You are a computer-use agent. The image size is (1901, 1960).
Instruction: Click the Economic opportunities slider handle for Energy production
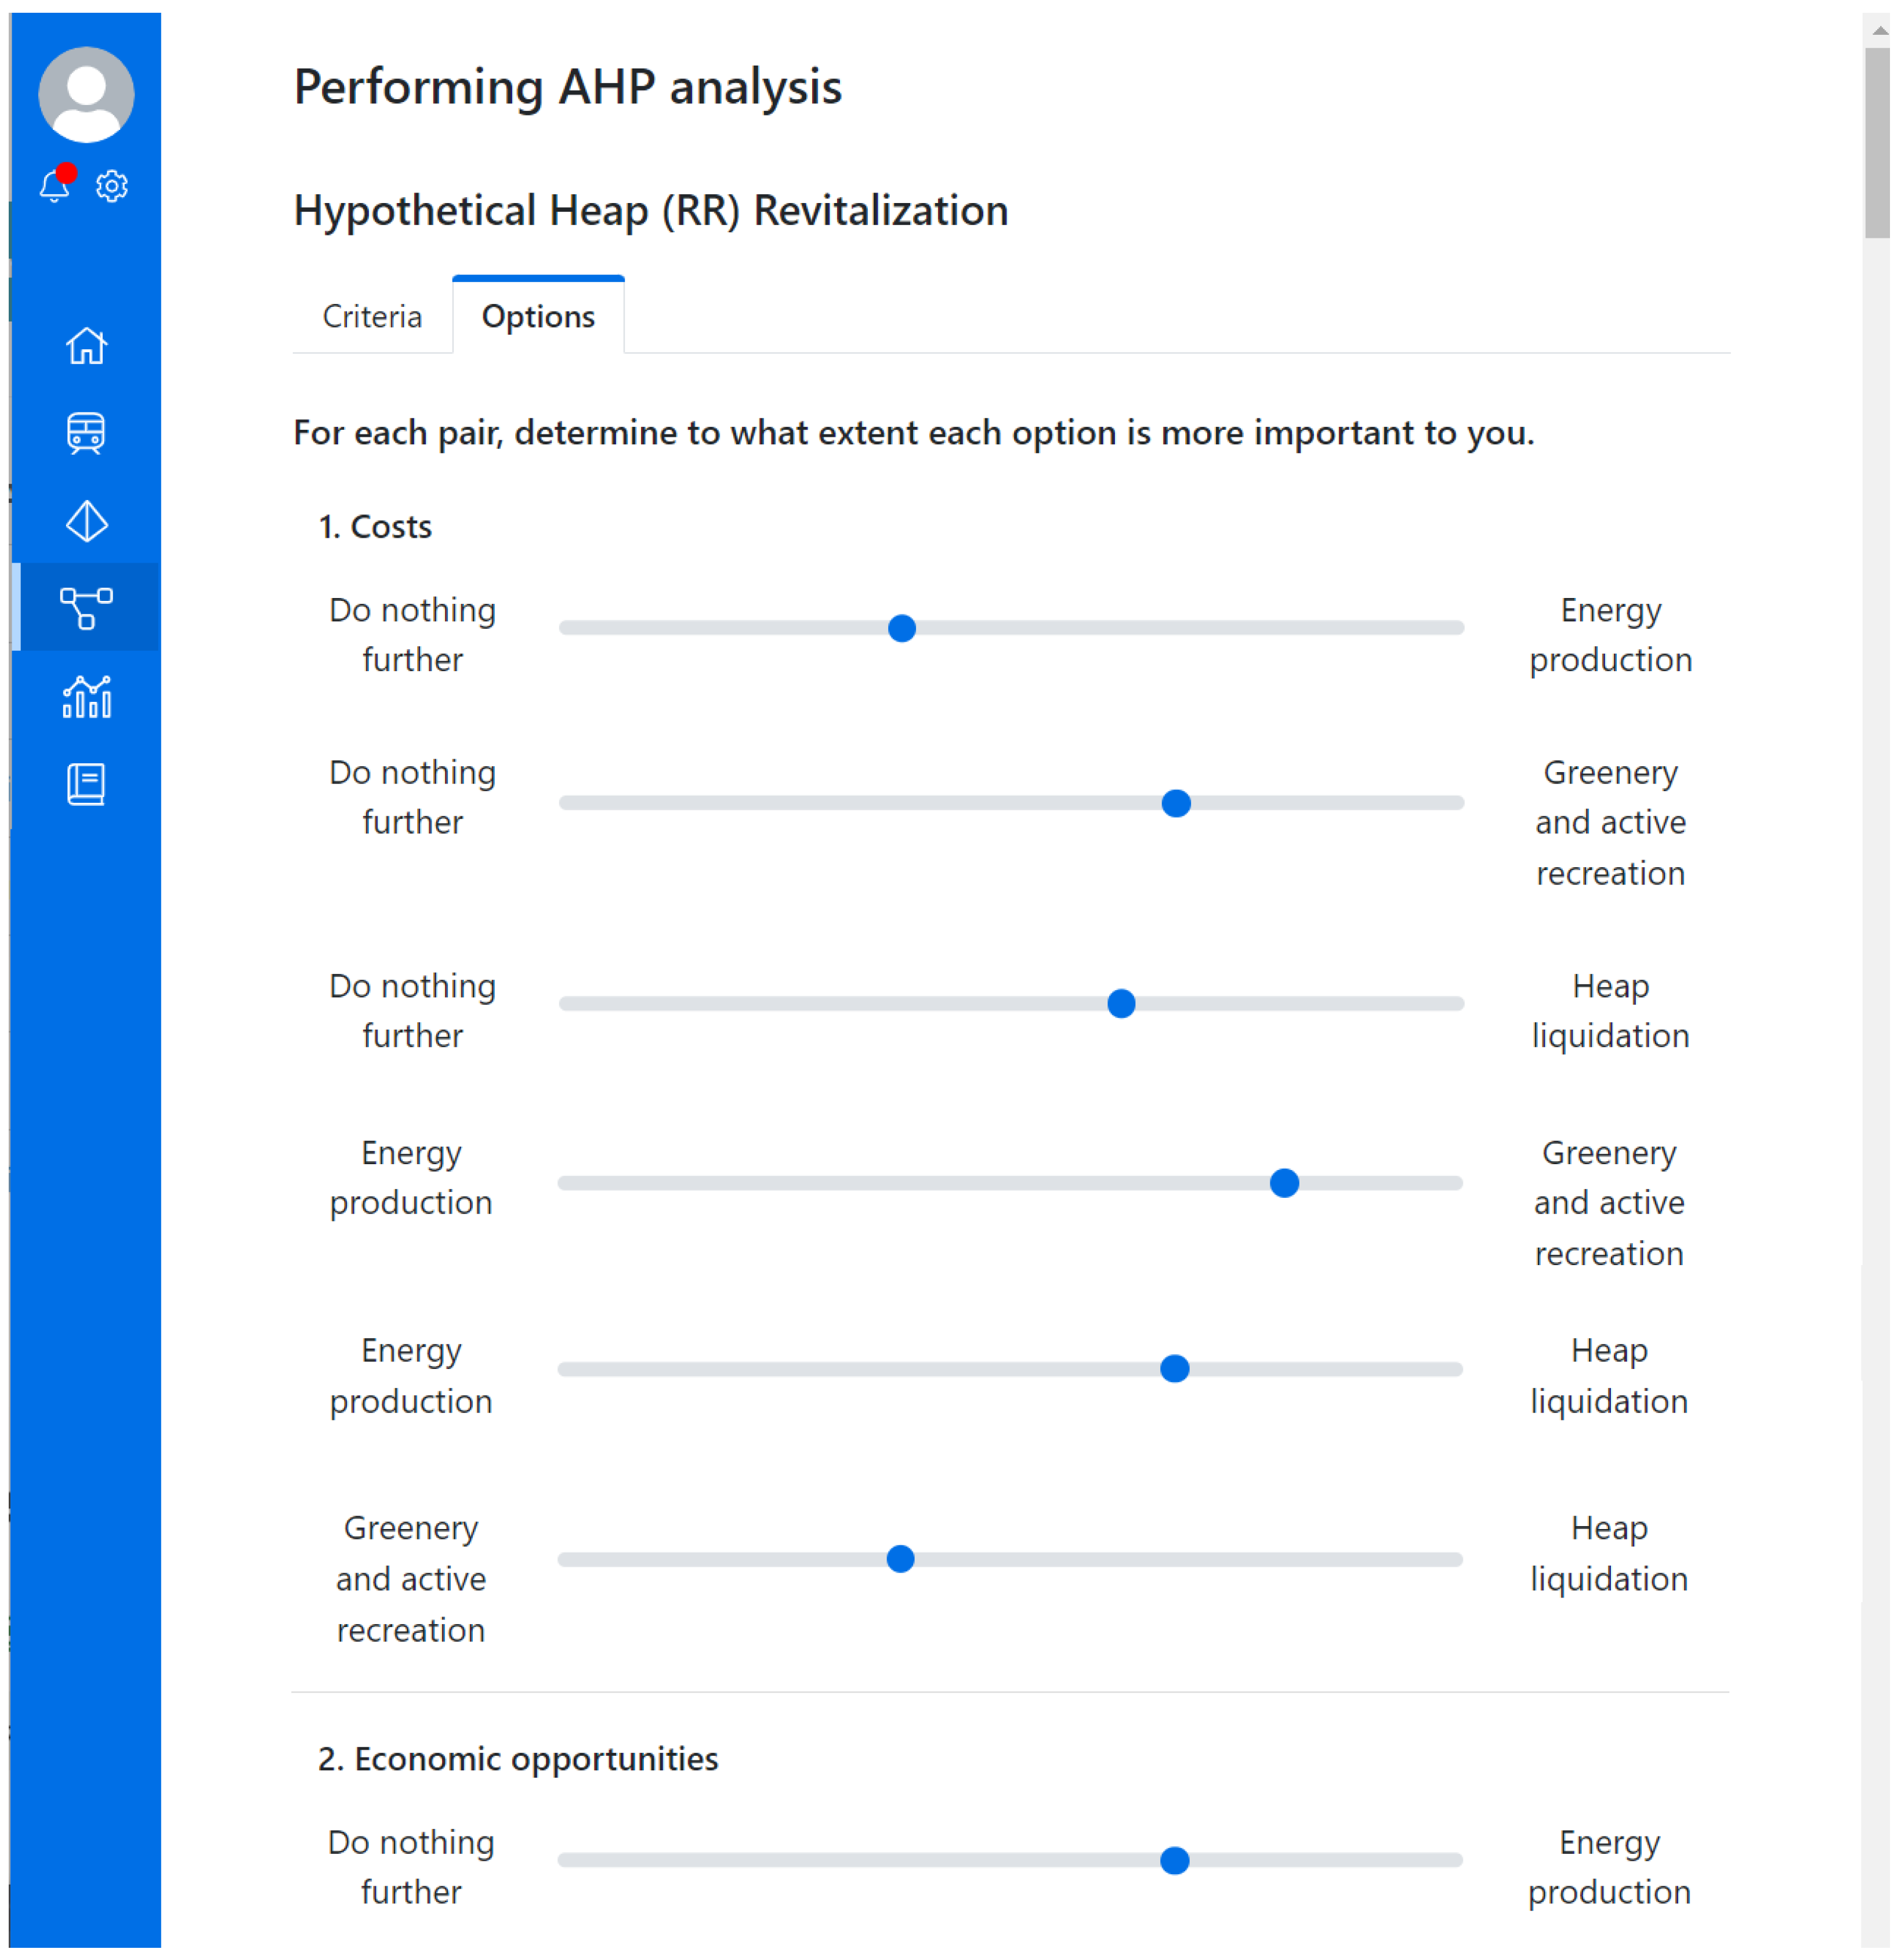tap(1175, 1861)
